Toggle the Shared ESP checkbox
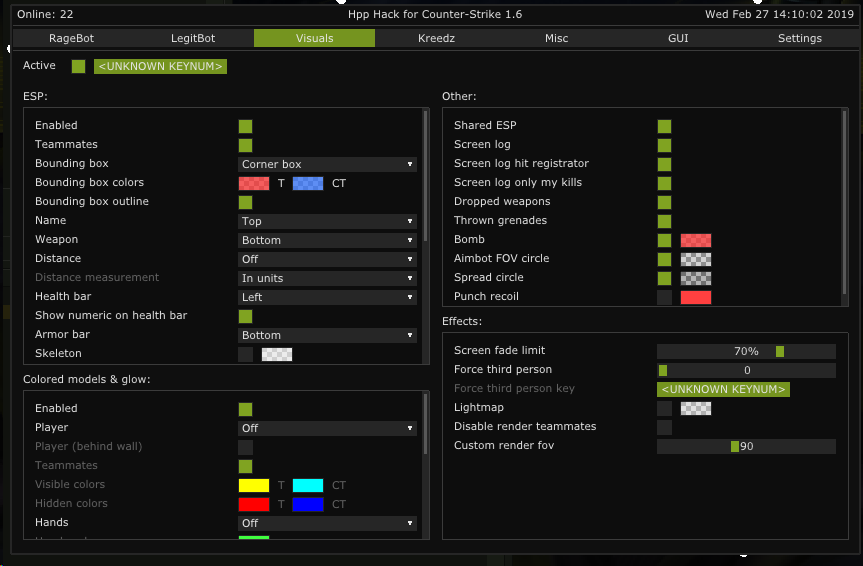863x566 pixels. [664, 126]
